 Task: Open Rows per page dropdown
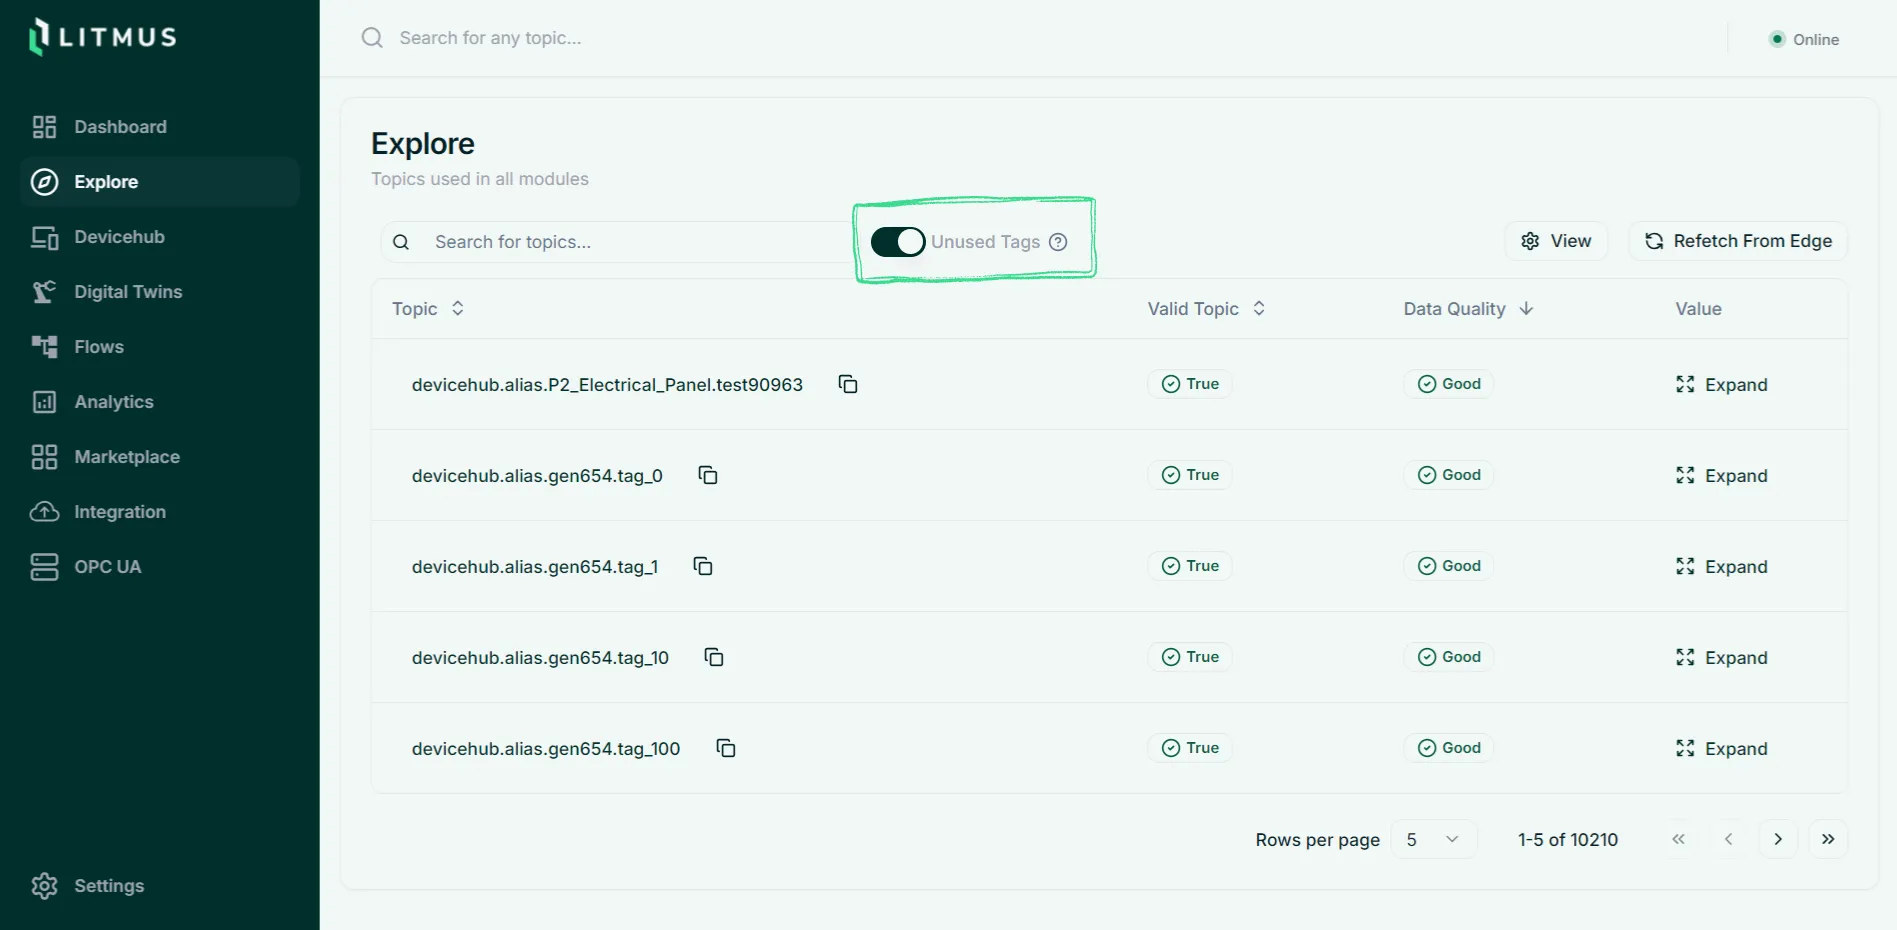(1434, 840)
